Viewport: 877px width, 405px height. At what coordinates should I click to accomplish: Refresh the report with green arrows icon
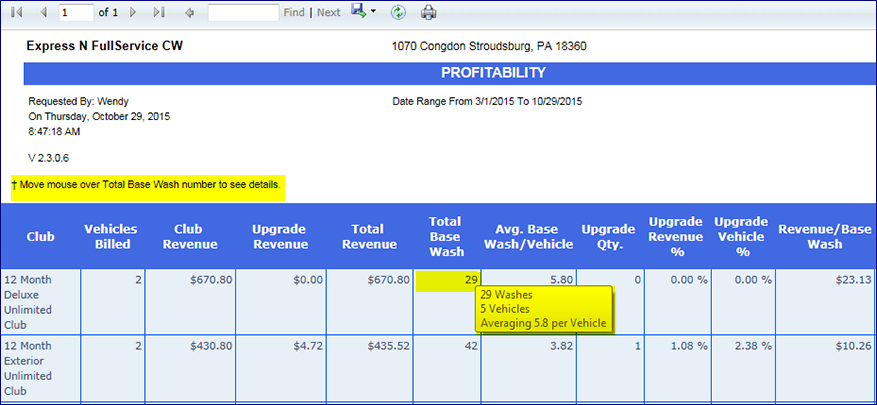[x=398, y=13]
